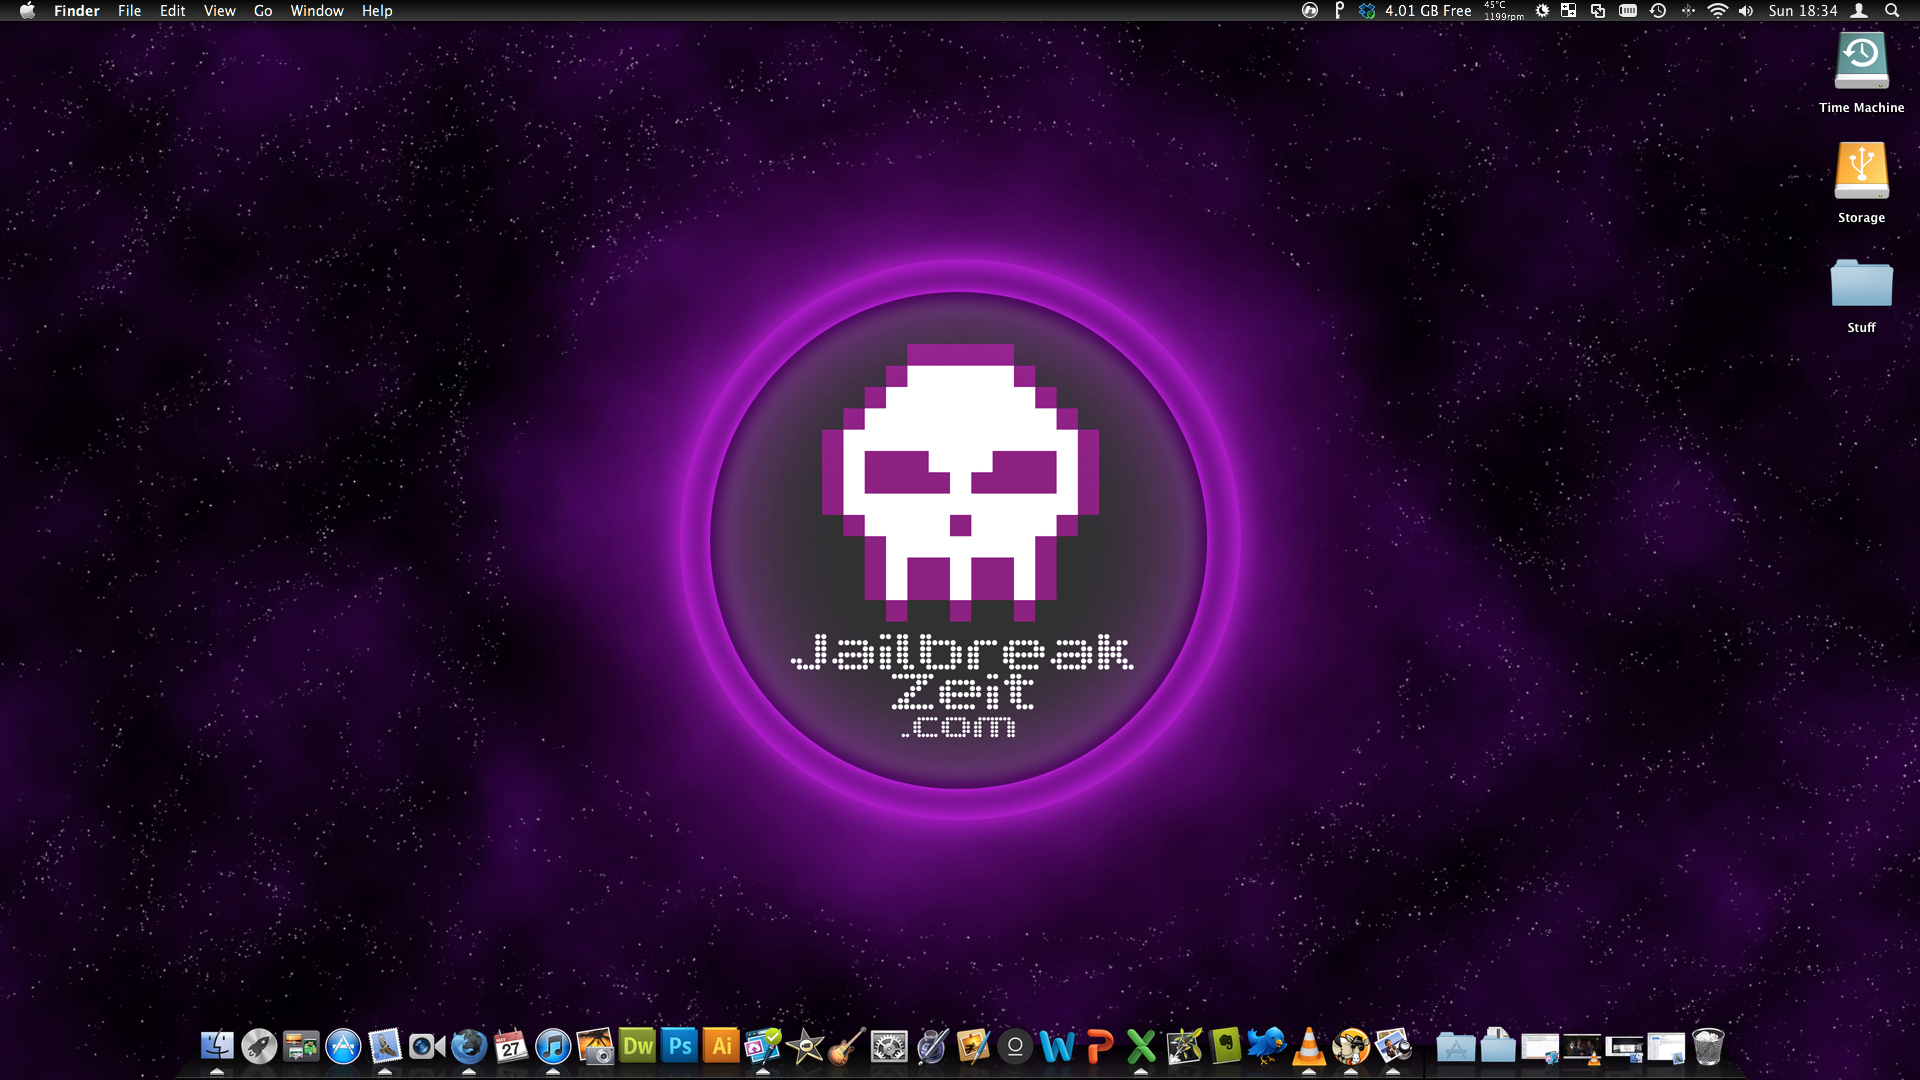This screenshot has width=1920, height=1080.
Task: Open Mail app with eagle stamp
Action: pos(385,1047)
